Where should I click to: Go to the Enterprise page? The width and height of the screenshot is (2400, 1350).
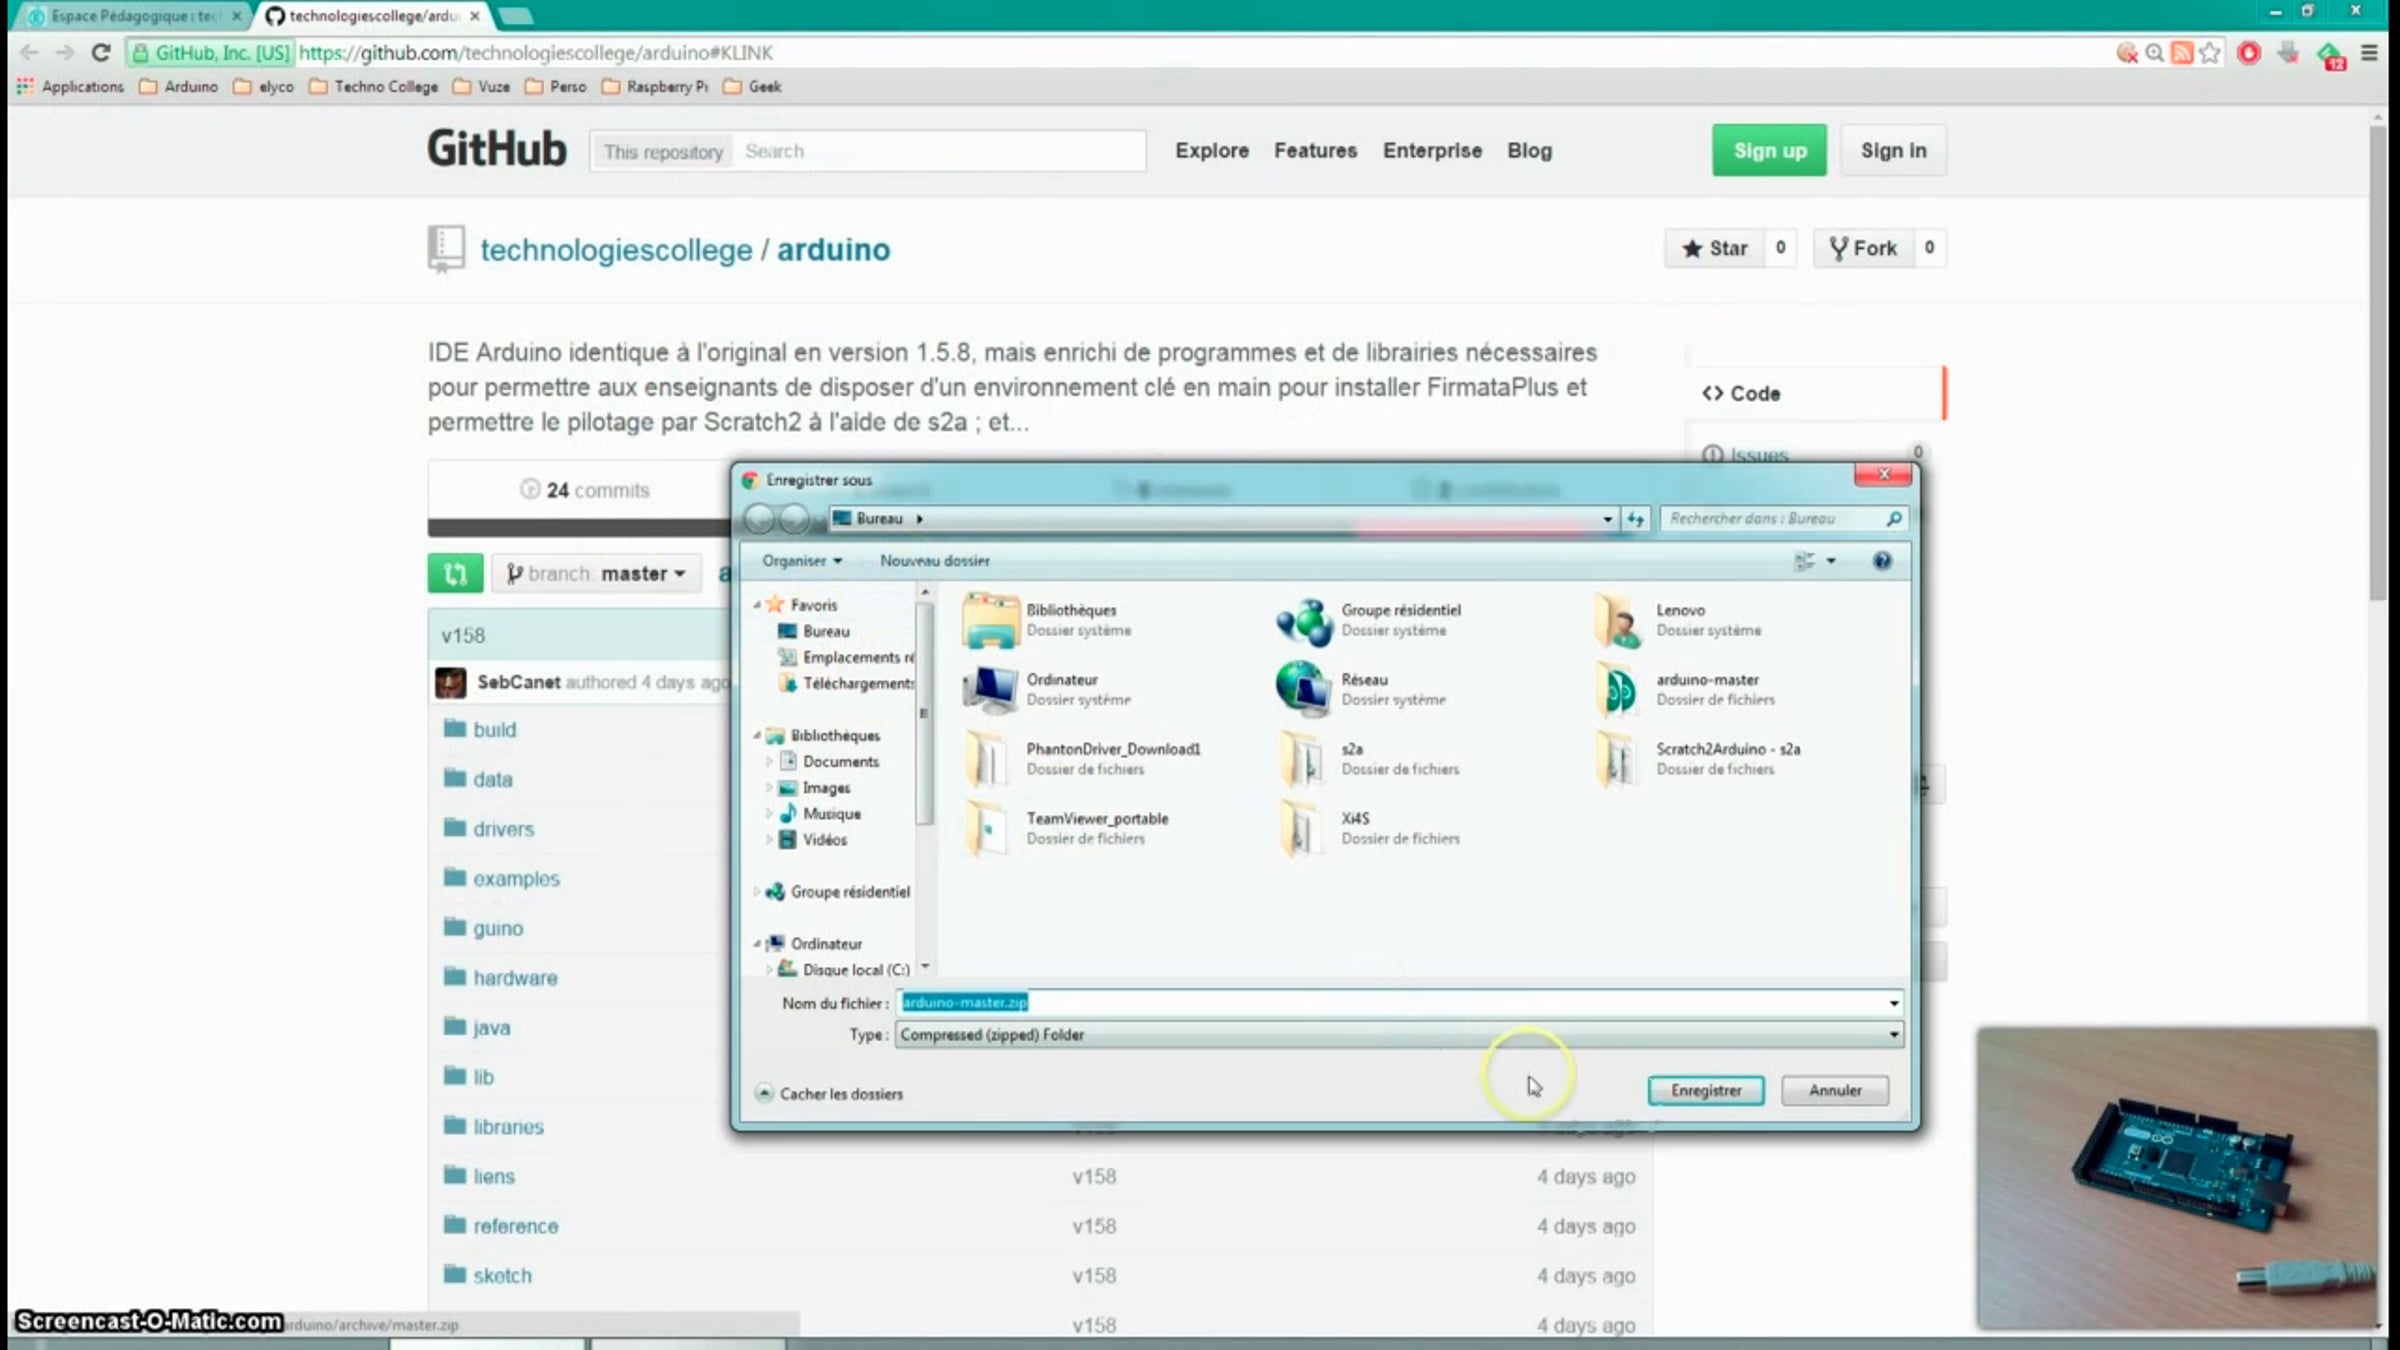(1432, 151)
